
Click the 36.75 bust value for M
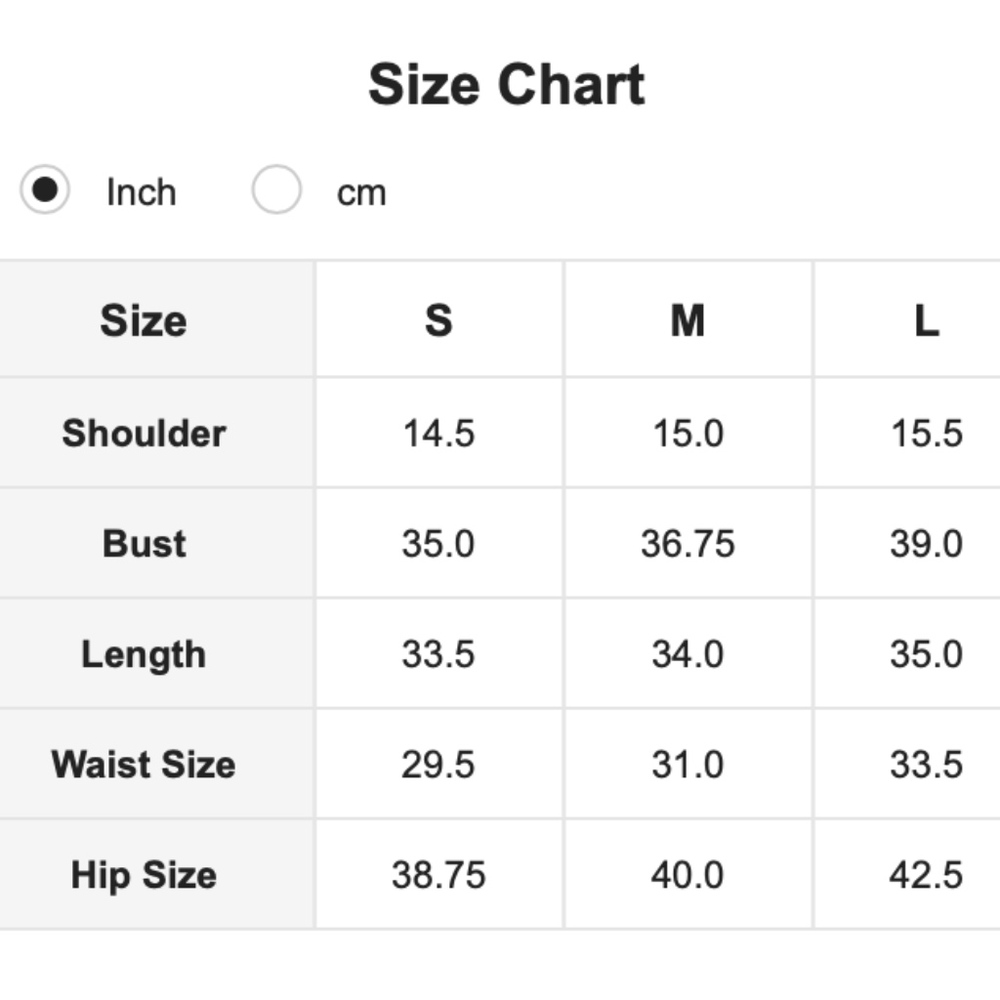[x=687, y=543]
